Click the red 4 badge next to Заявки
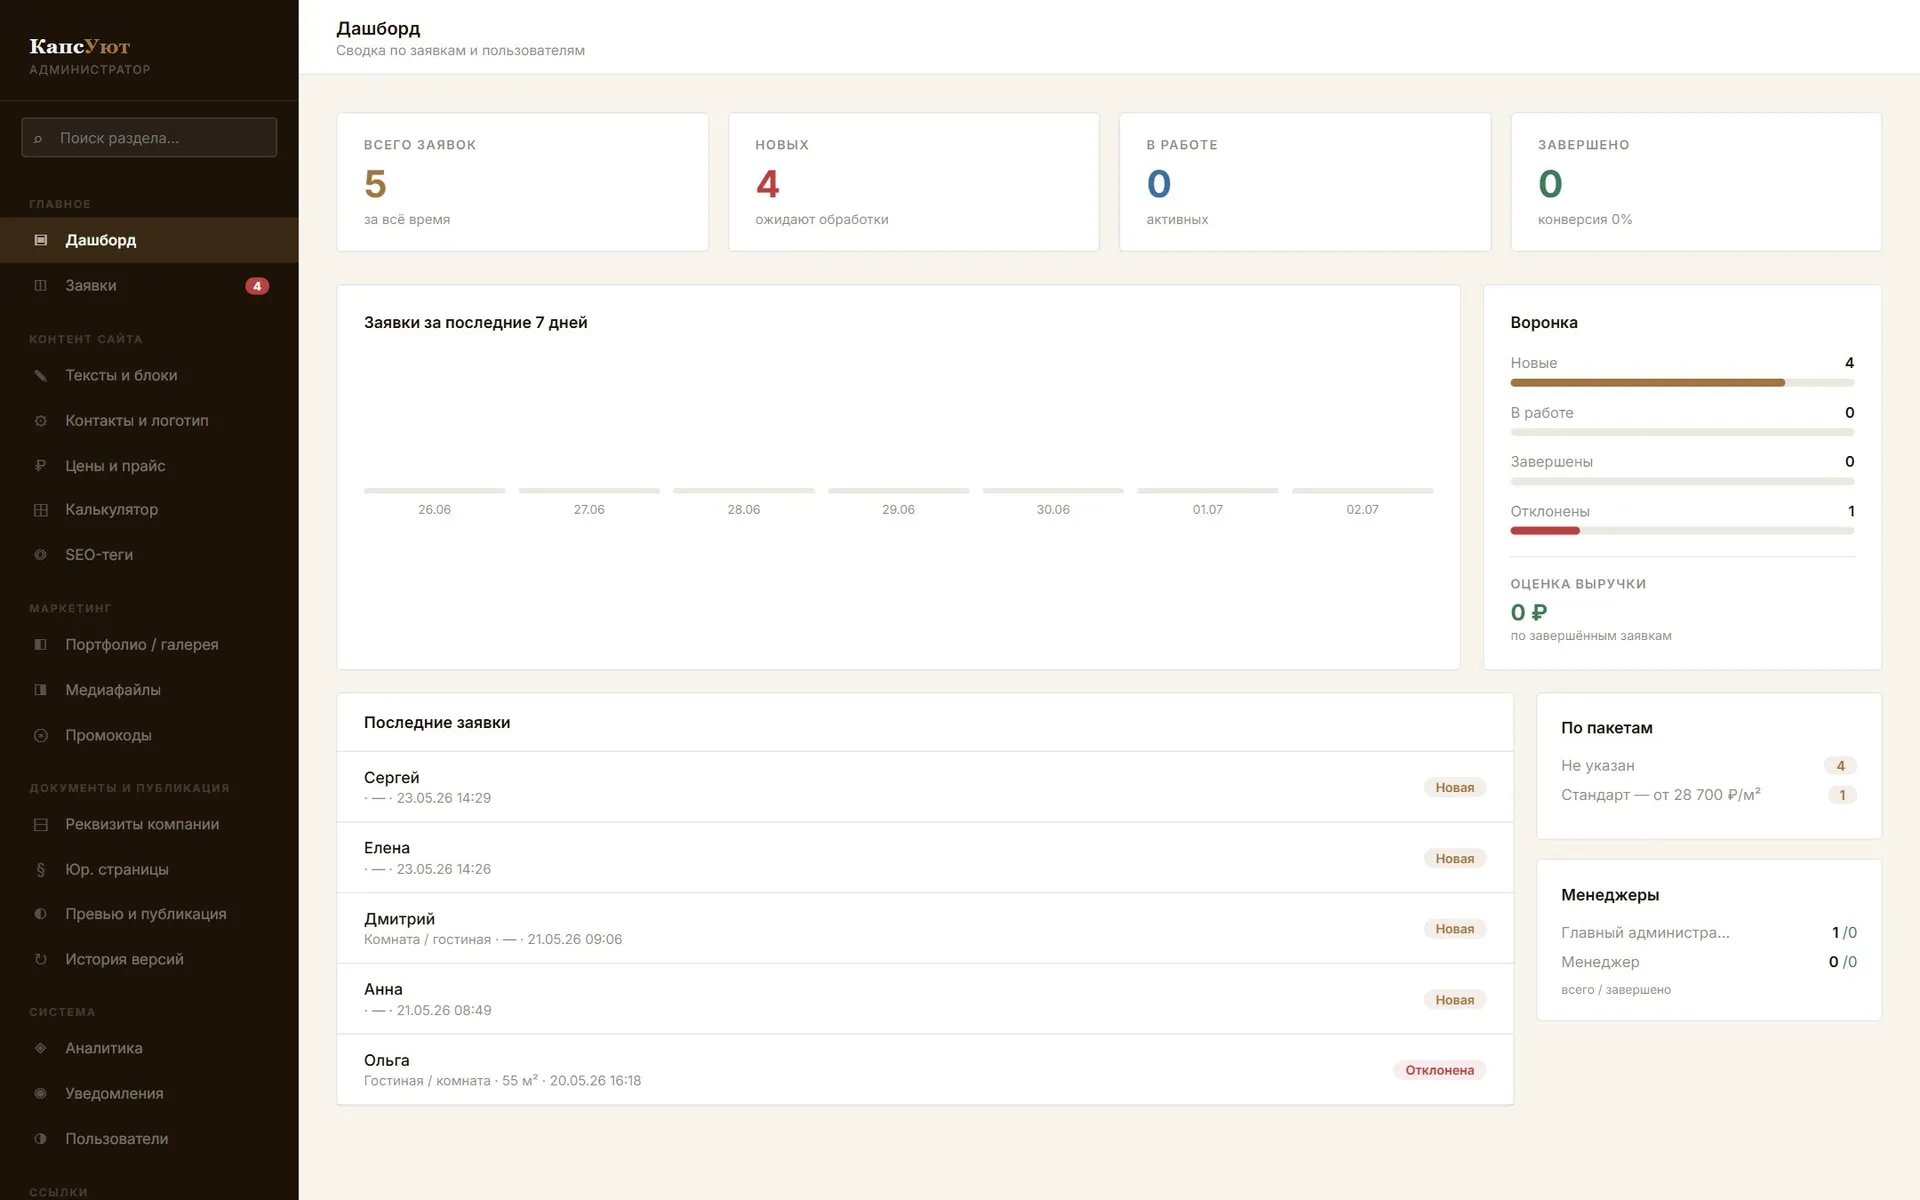 coord(257,286)
